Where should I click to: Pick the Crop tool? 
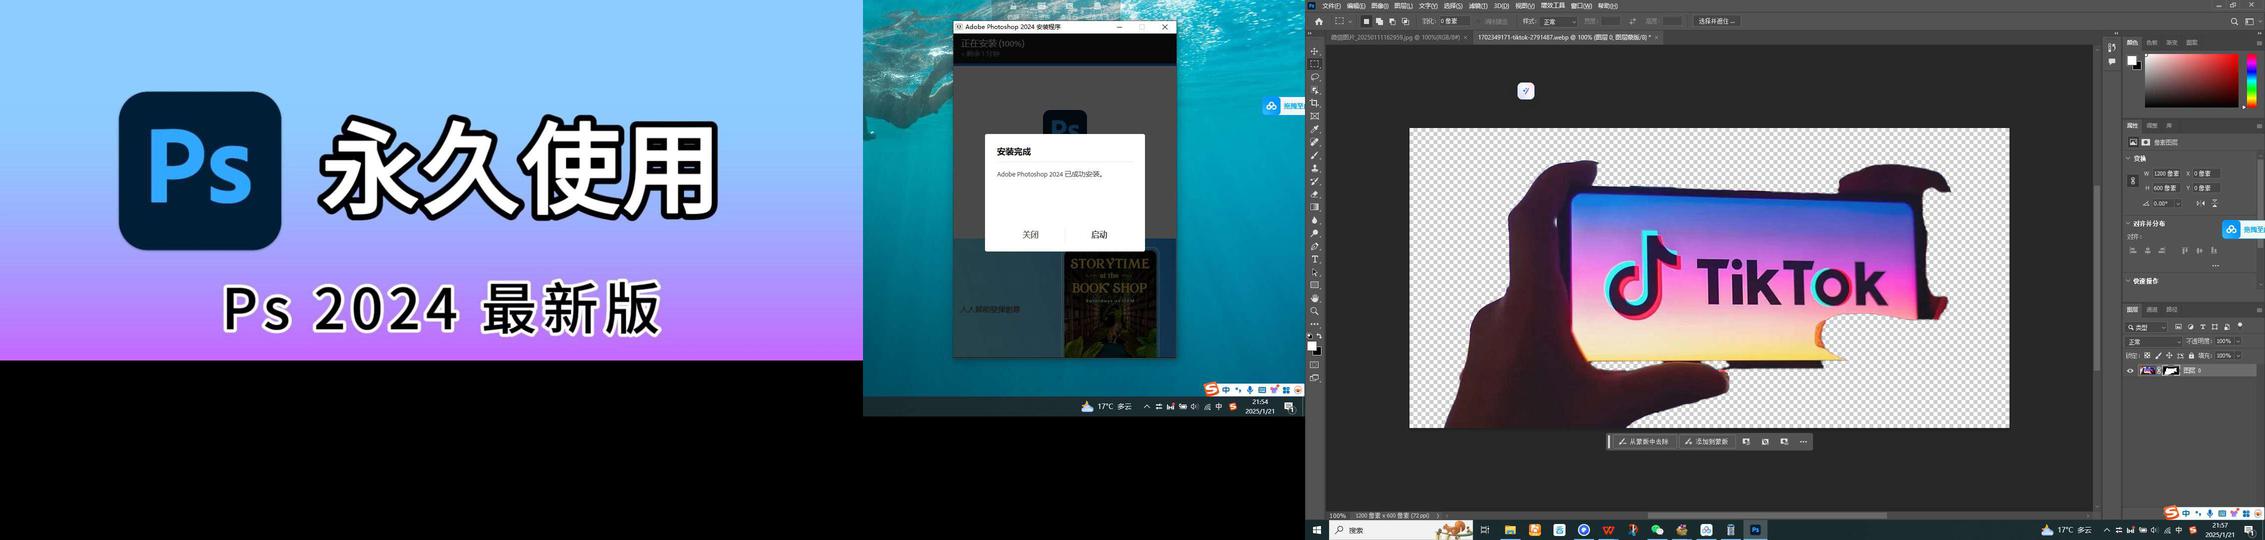coord(1314,103)
